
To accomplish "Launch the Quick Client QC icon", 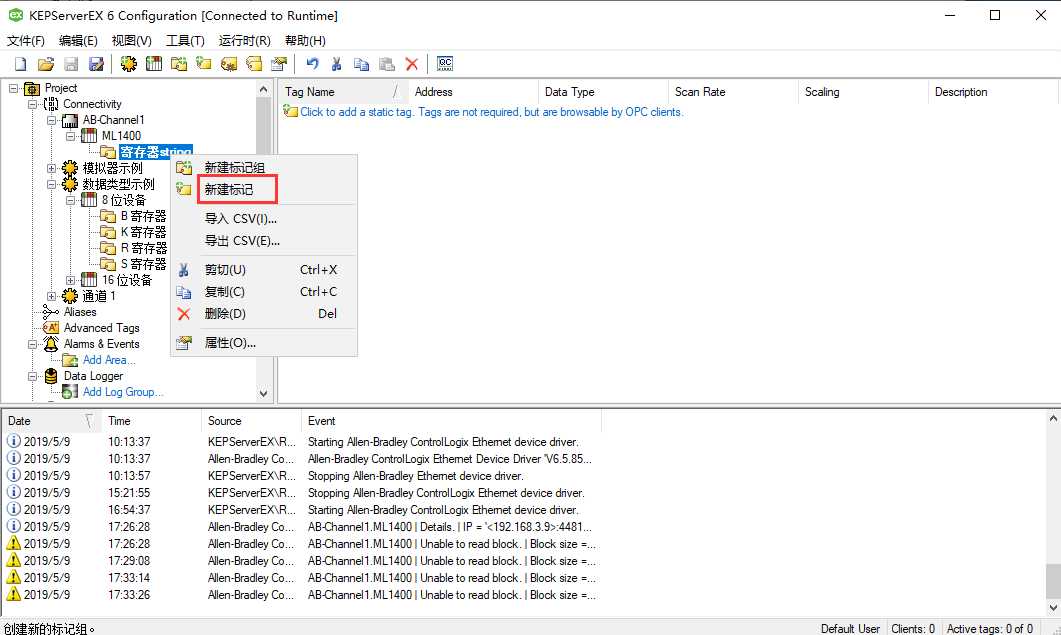I will coord(445,64).
